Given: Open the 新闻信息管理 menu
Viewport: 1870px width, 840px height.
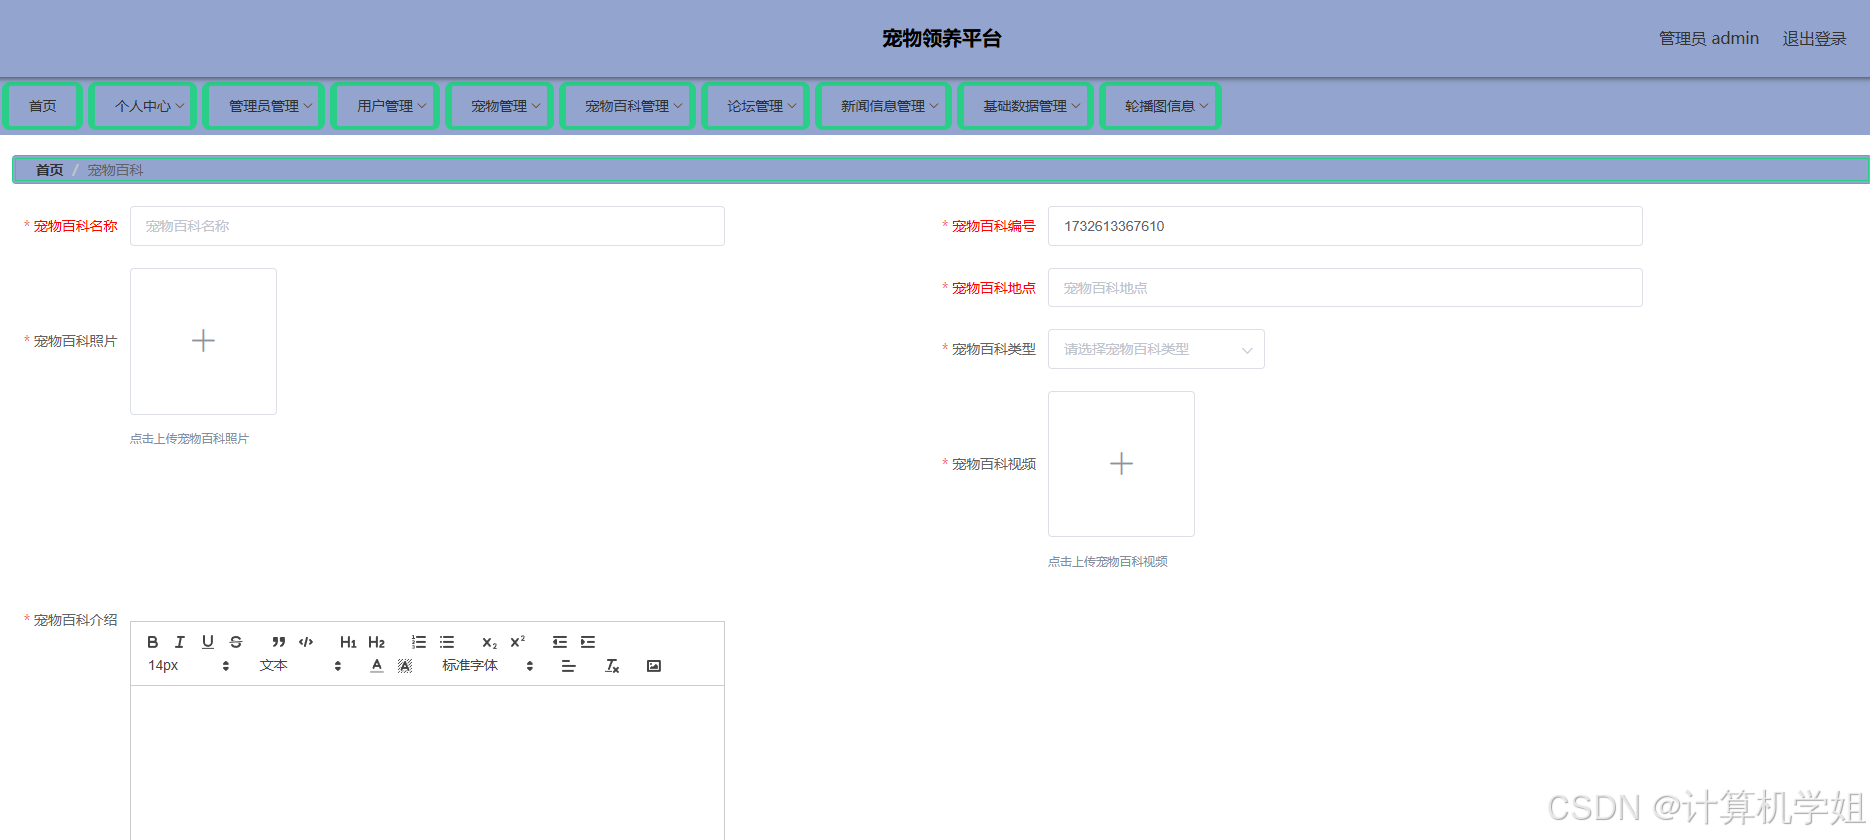Looking at the screenshot, I should (883, 106).
